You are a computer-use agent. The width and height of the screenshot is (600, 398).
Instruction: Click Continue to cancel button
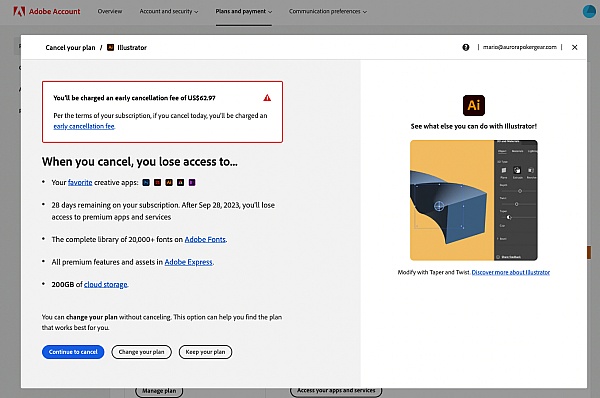tap(73, 352)
